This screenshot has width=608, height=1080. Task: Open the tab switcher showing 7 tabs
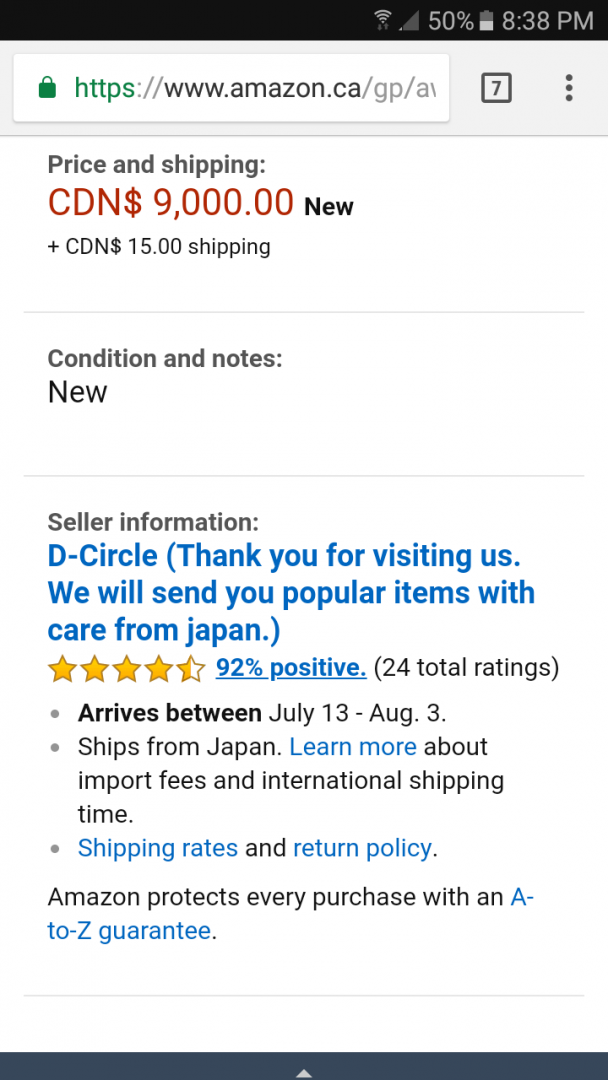[496, 88]
